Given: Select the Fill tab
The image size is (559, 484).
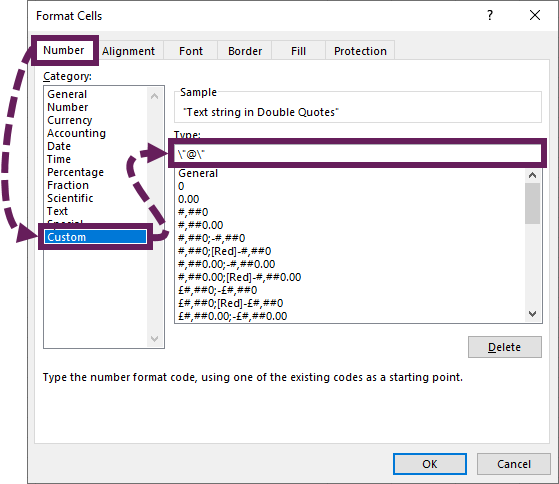Looking at the screenshot, I should point(298,51).
